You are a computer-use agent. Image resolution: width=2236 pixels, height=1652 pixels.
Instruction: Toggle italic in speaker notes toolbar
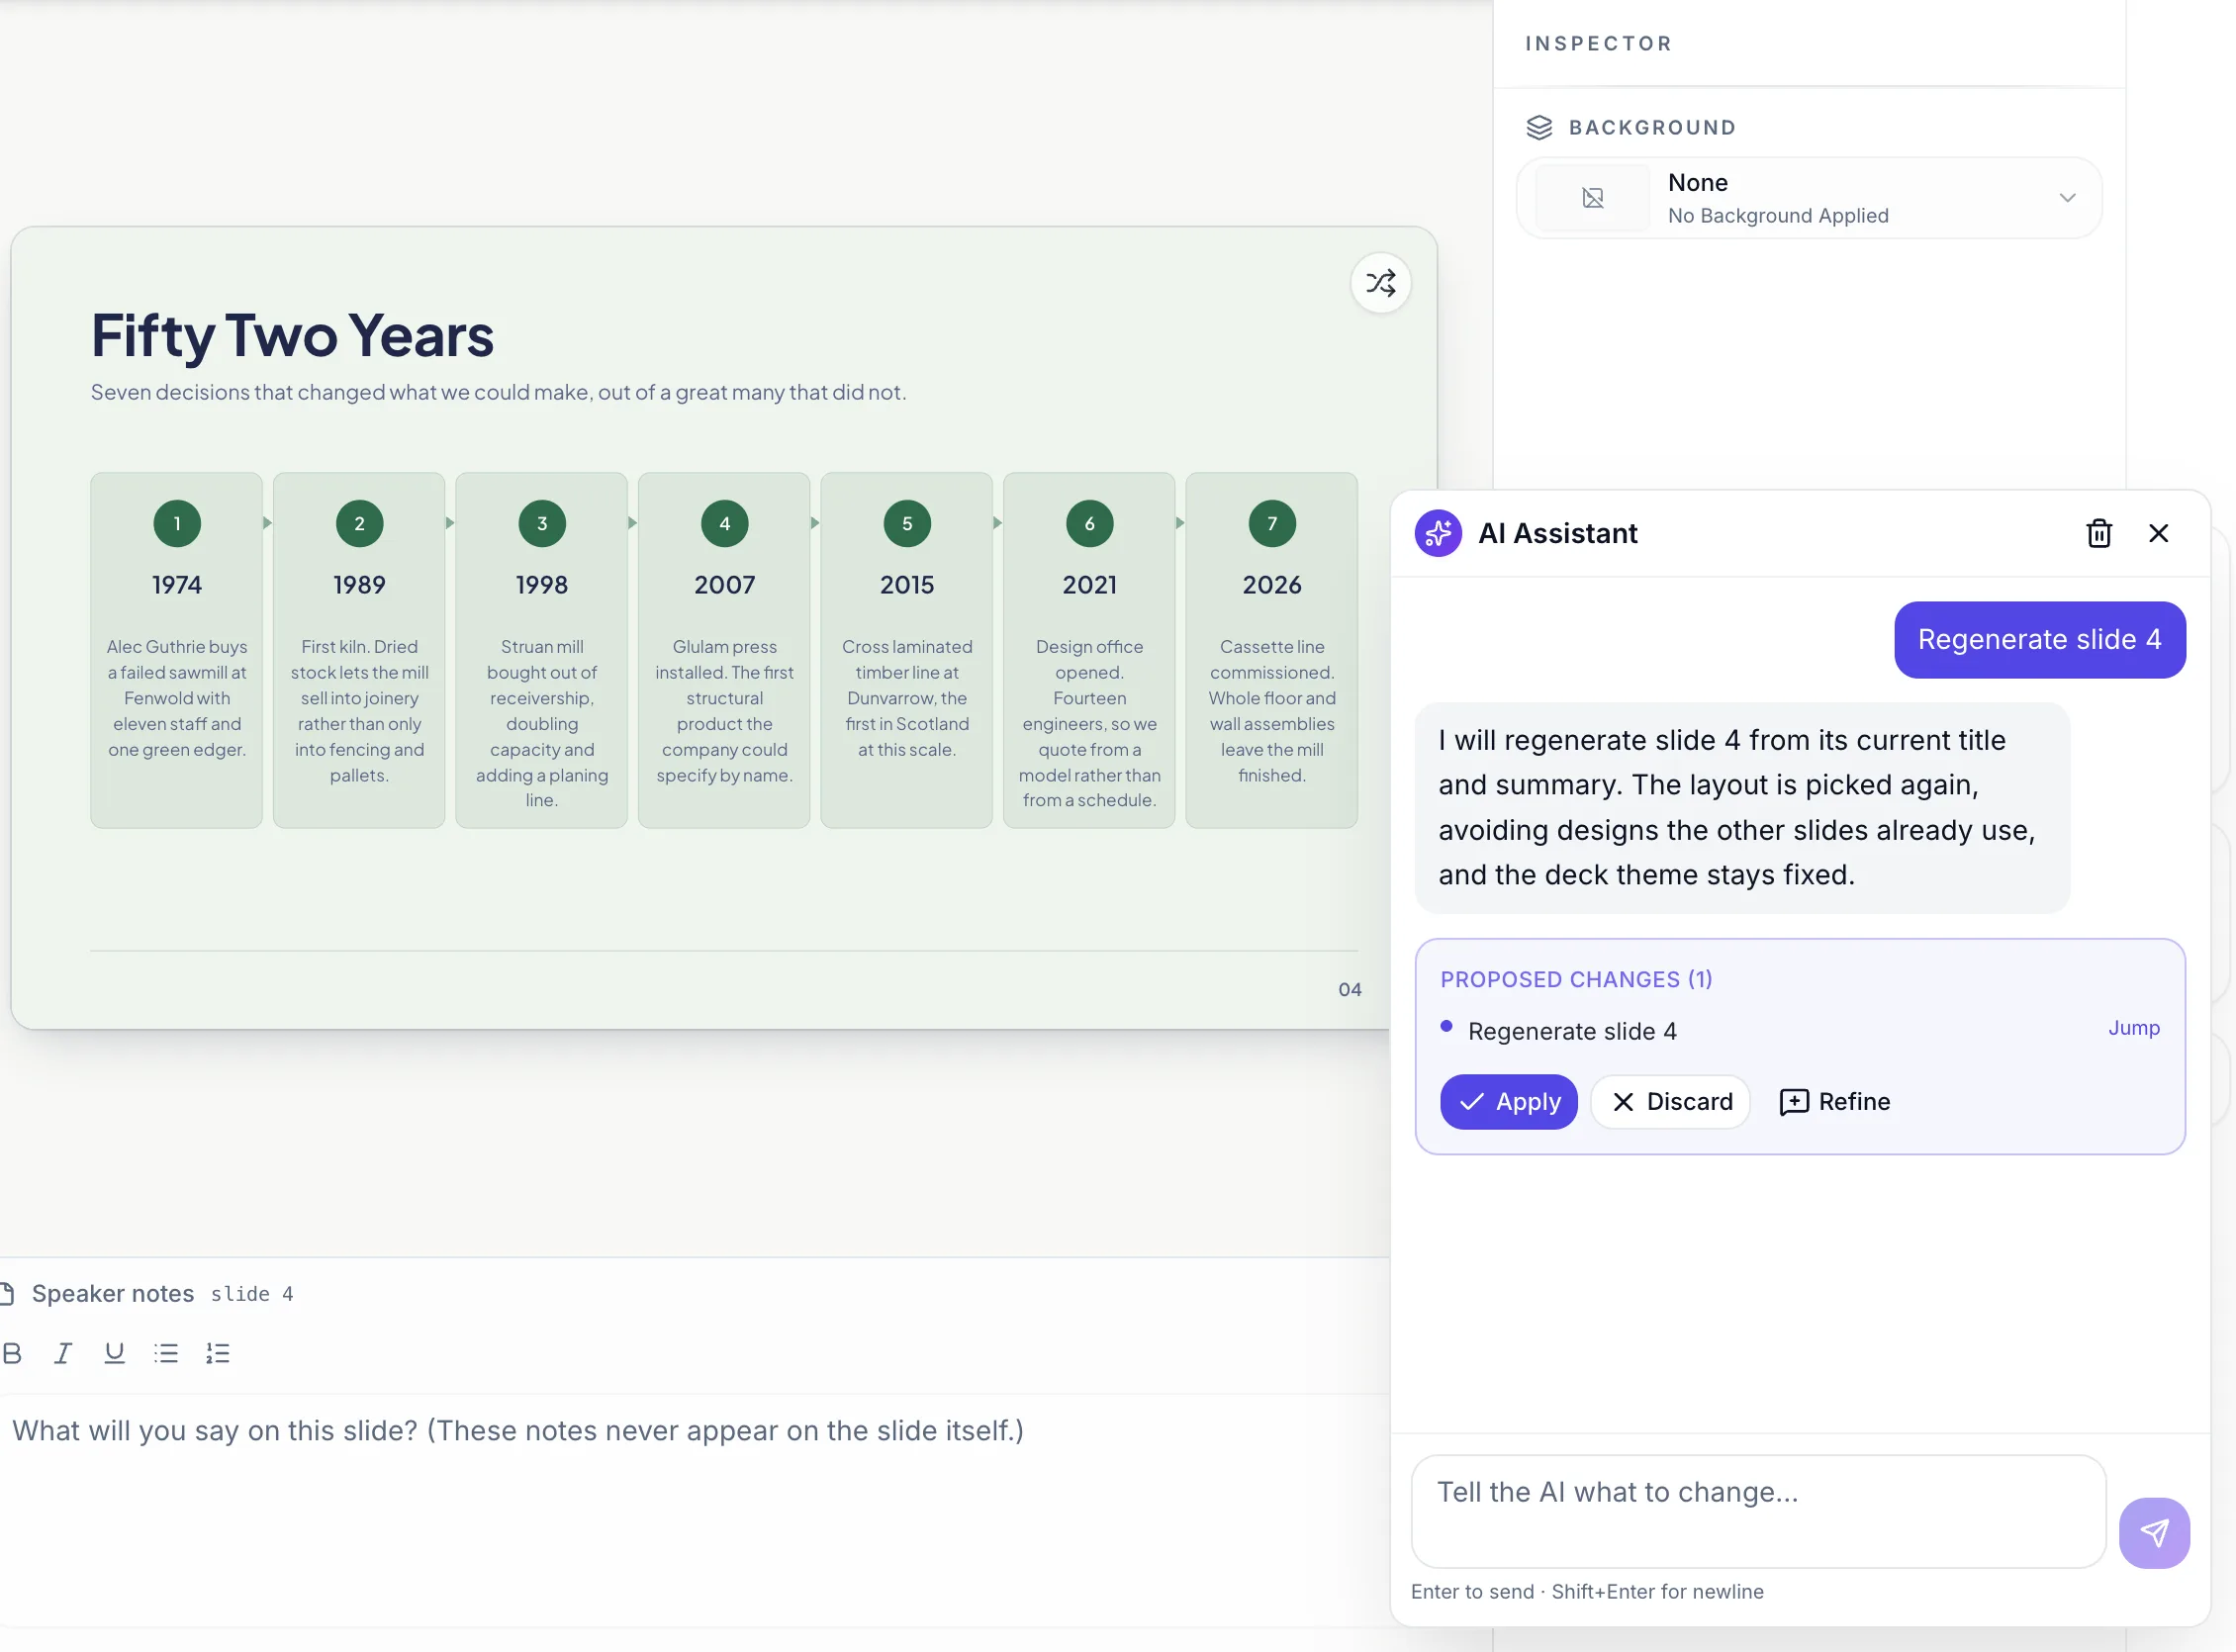coord(63,1353)
